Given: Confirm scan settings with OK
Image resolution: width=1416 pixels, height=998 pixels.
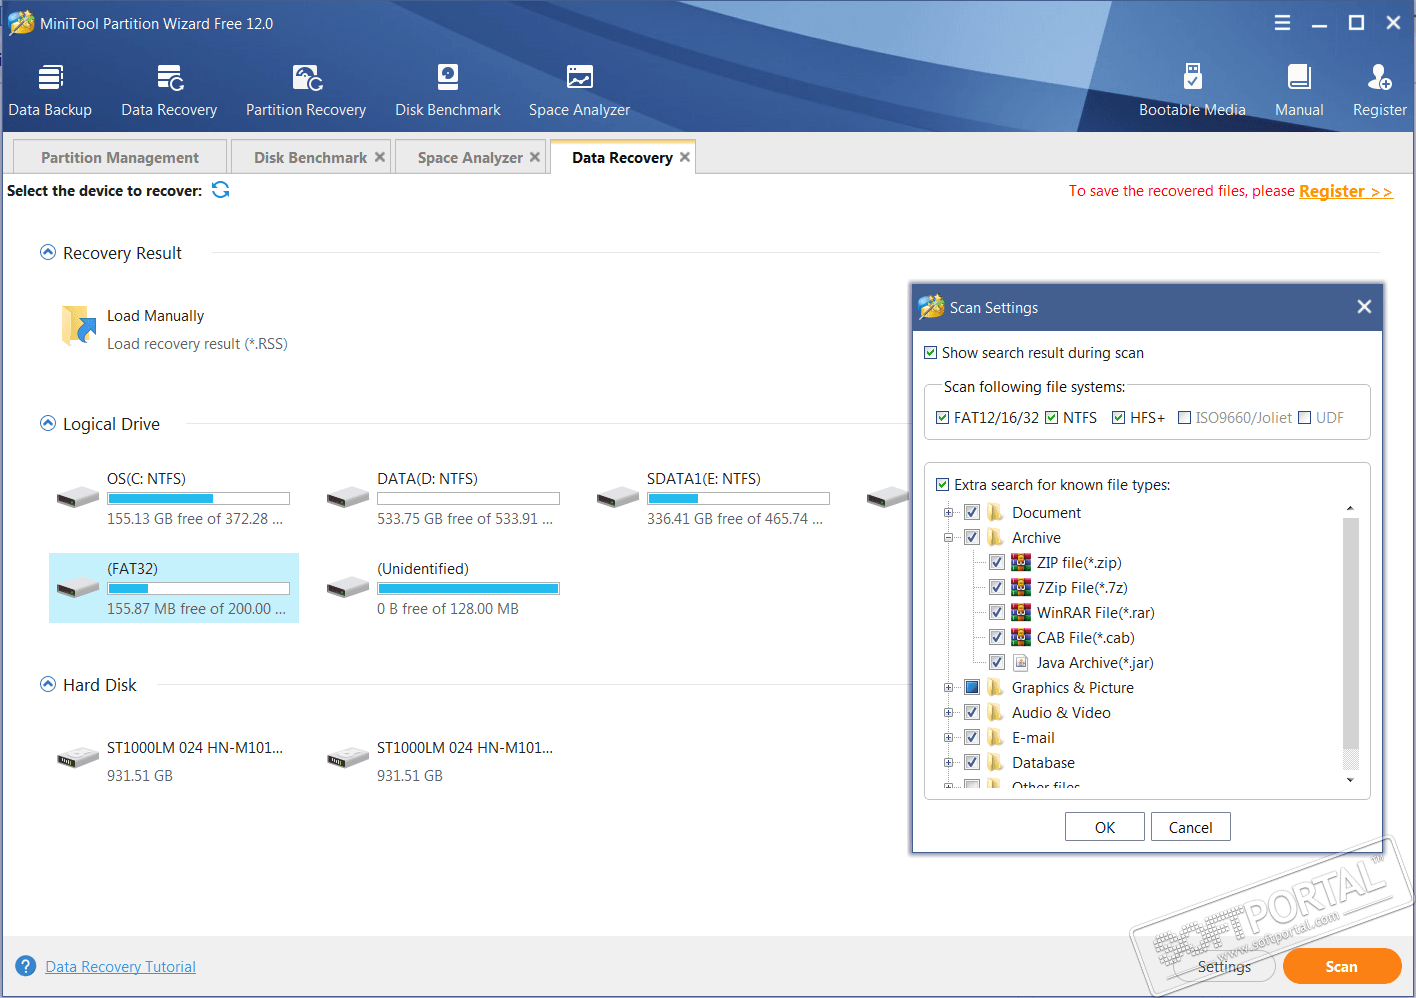Looking at the screenshot, I should coord(1105,827).
